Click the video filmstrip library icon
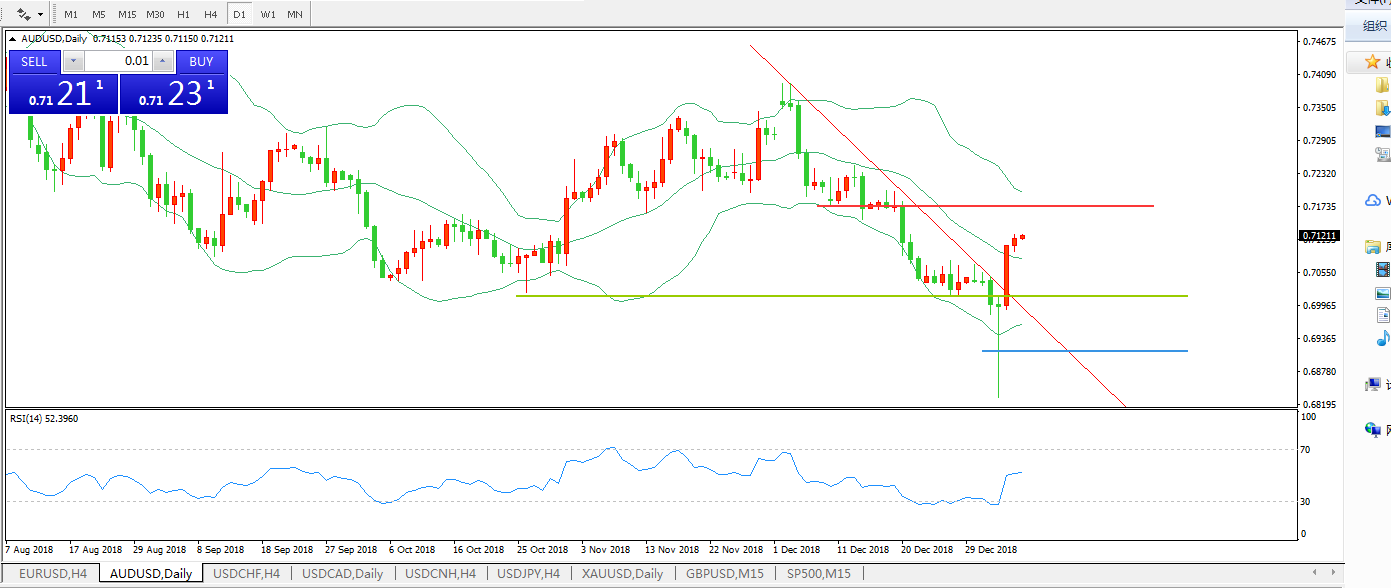The width and height of the screenshot is (1391, 588). coord(1383,269)
